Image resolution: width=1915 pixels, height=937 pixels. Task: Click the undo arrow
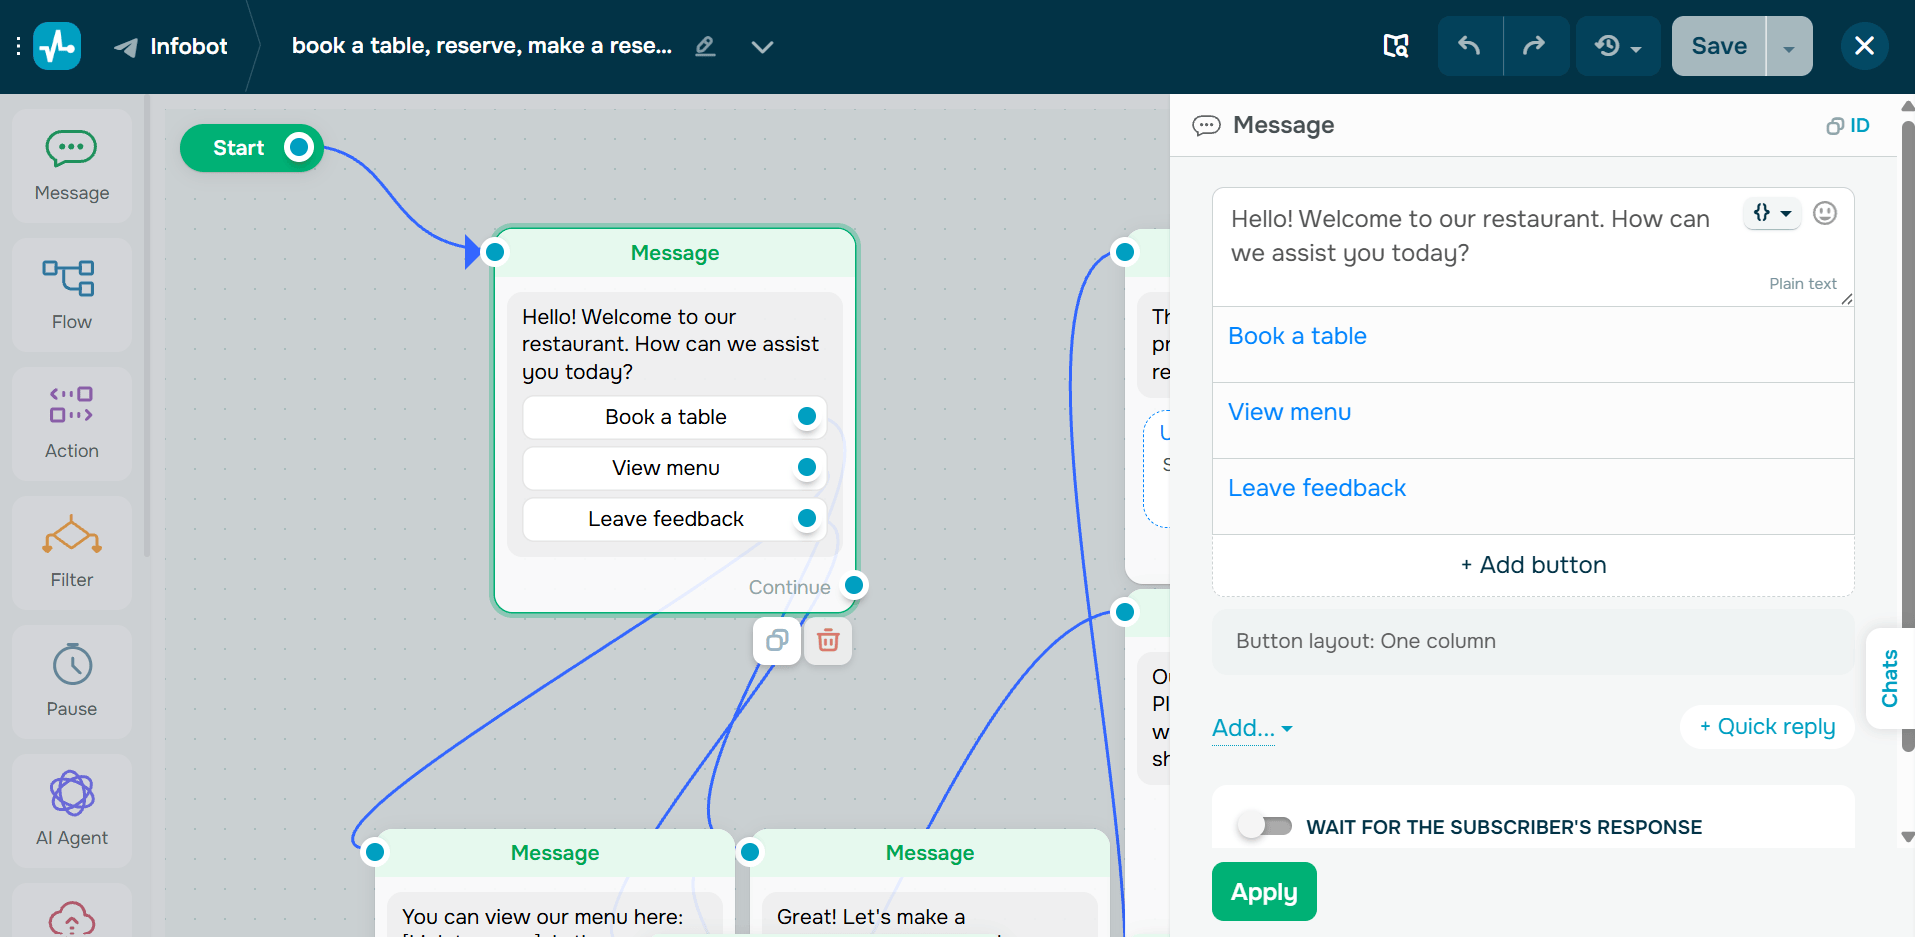[1469, 46]
